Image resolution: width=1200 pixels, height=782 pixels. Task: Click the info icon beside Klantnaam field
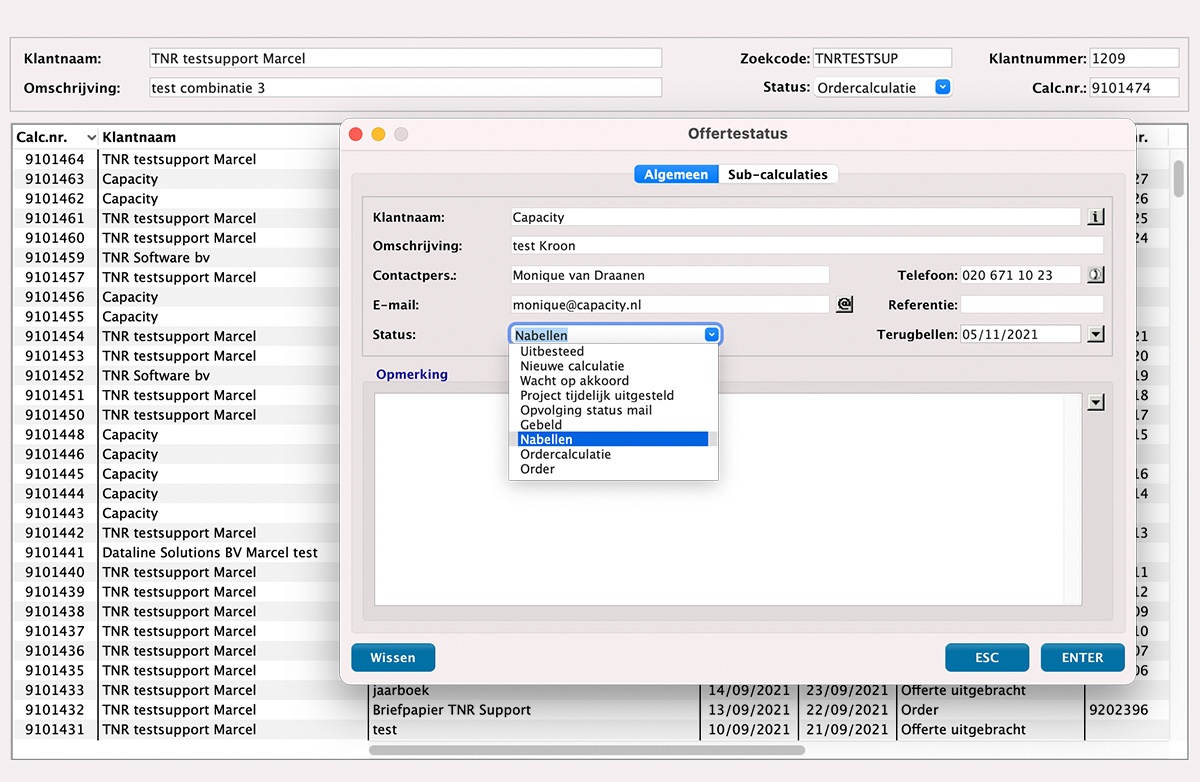(x=1095, y=217)
